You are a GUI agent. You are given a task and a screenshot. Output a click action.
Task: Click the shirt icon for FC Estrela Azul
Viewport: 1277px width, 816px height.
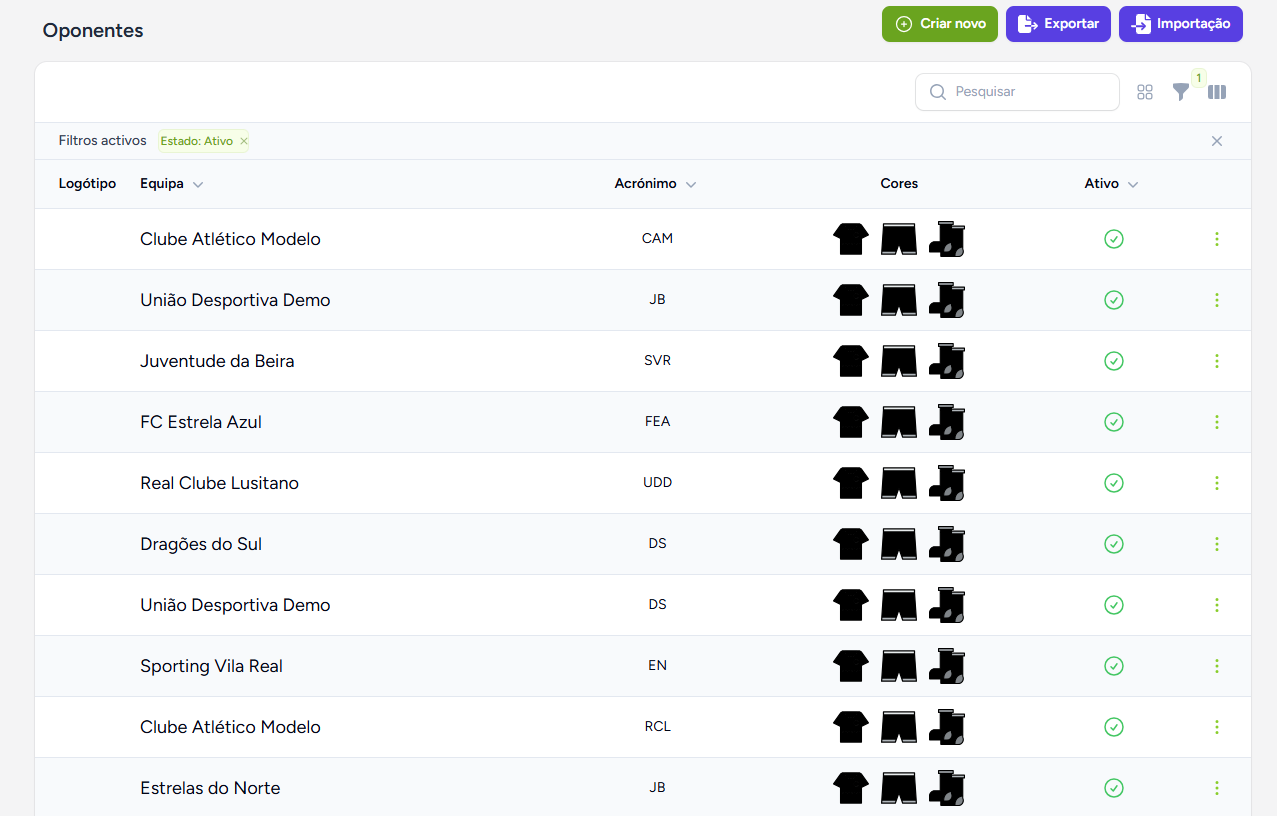coord(851,422)
